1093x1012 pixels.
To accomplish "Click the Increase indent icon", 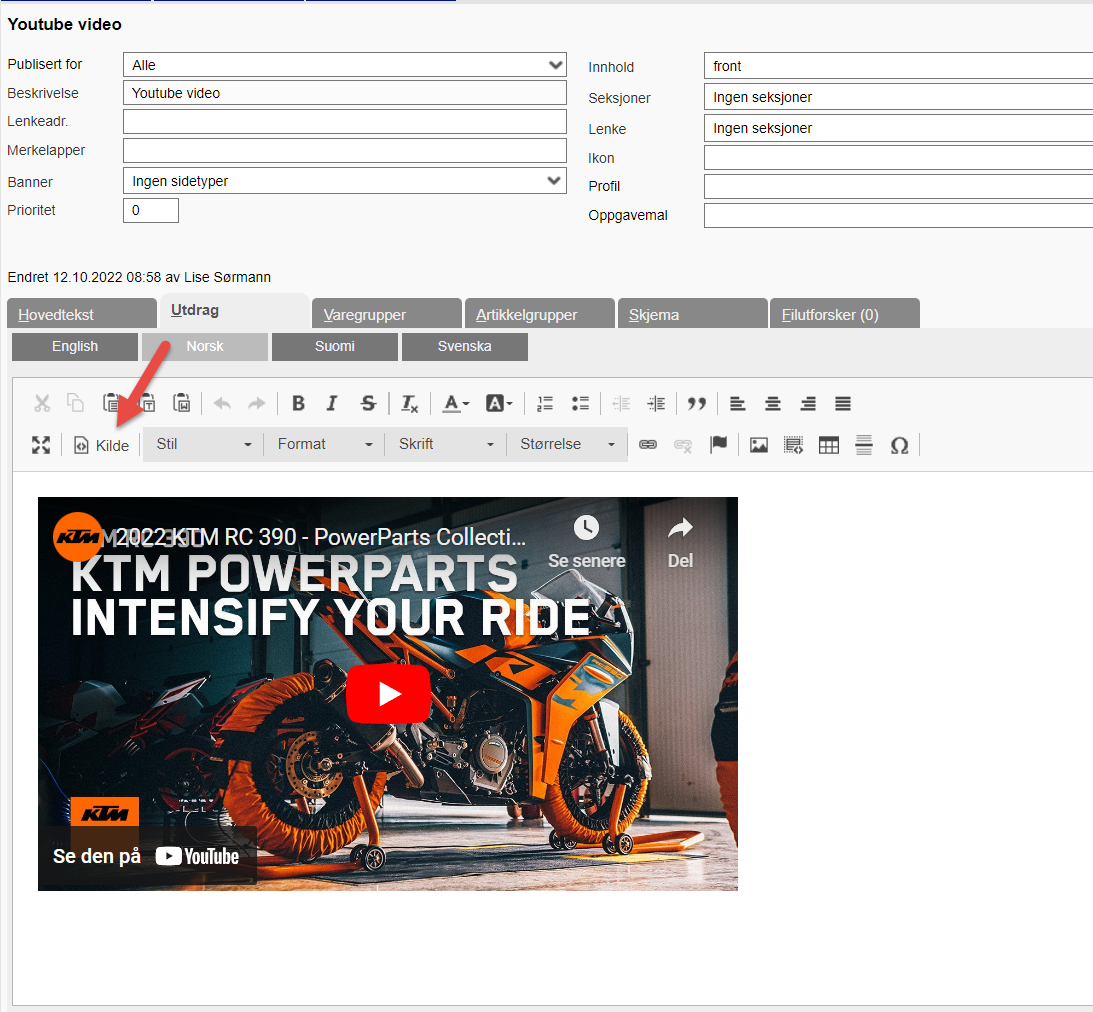I will click(656, 404).
